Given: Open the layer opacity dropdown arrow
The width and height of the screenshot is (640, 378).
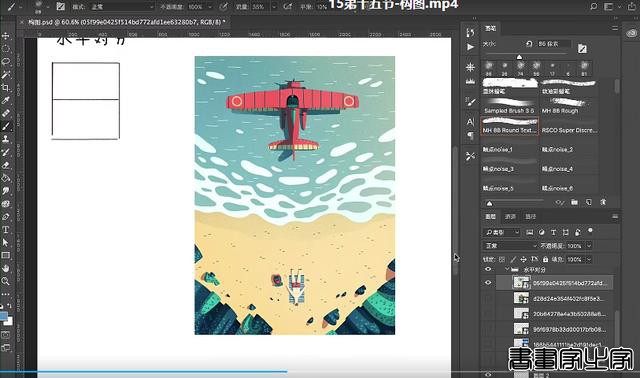Looking at the screenshot, I should [x=589, y=246].
